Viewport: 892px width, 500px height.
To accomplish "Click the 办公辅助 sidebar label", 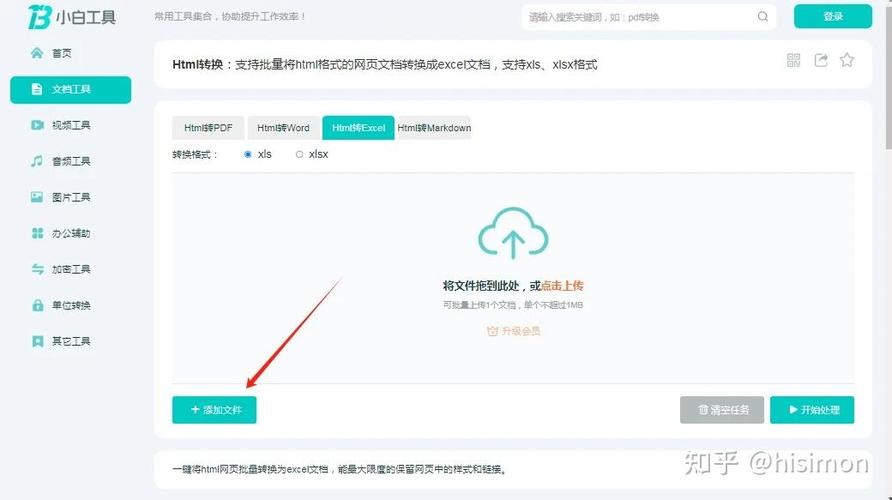I will 71,233.
